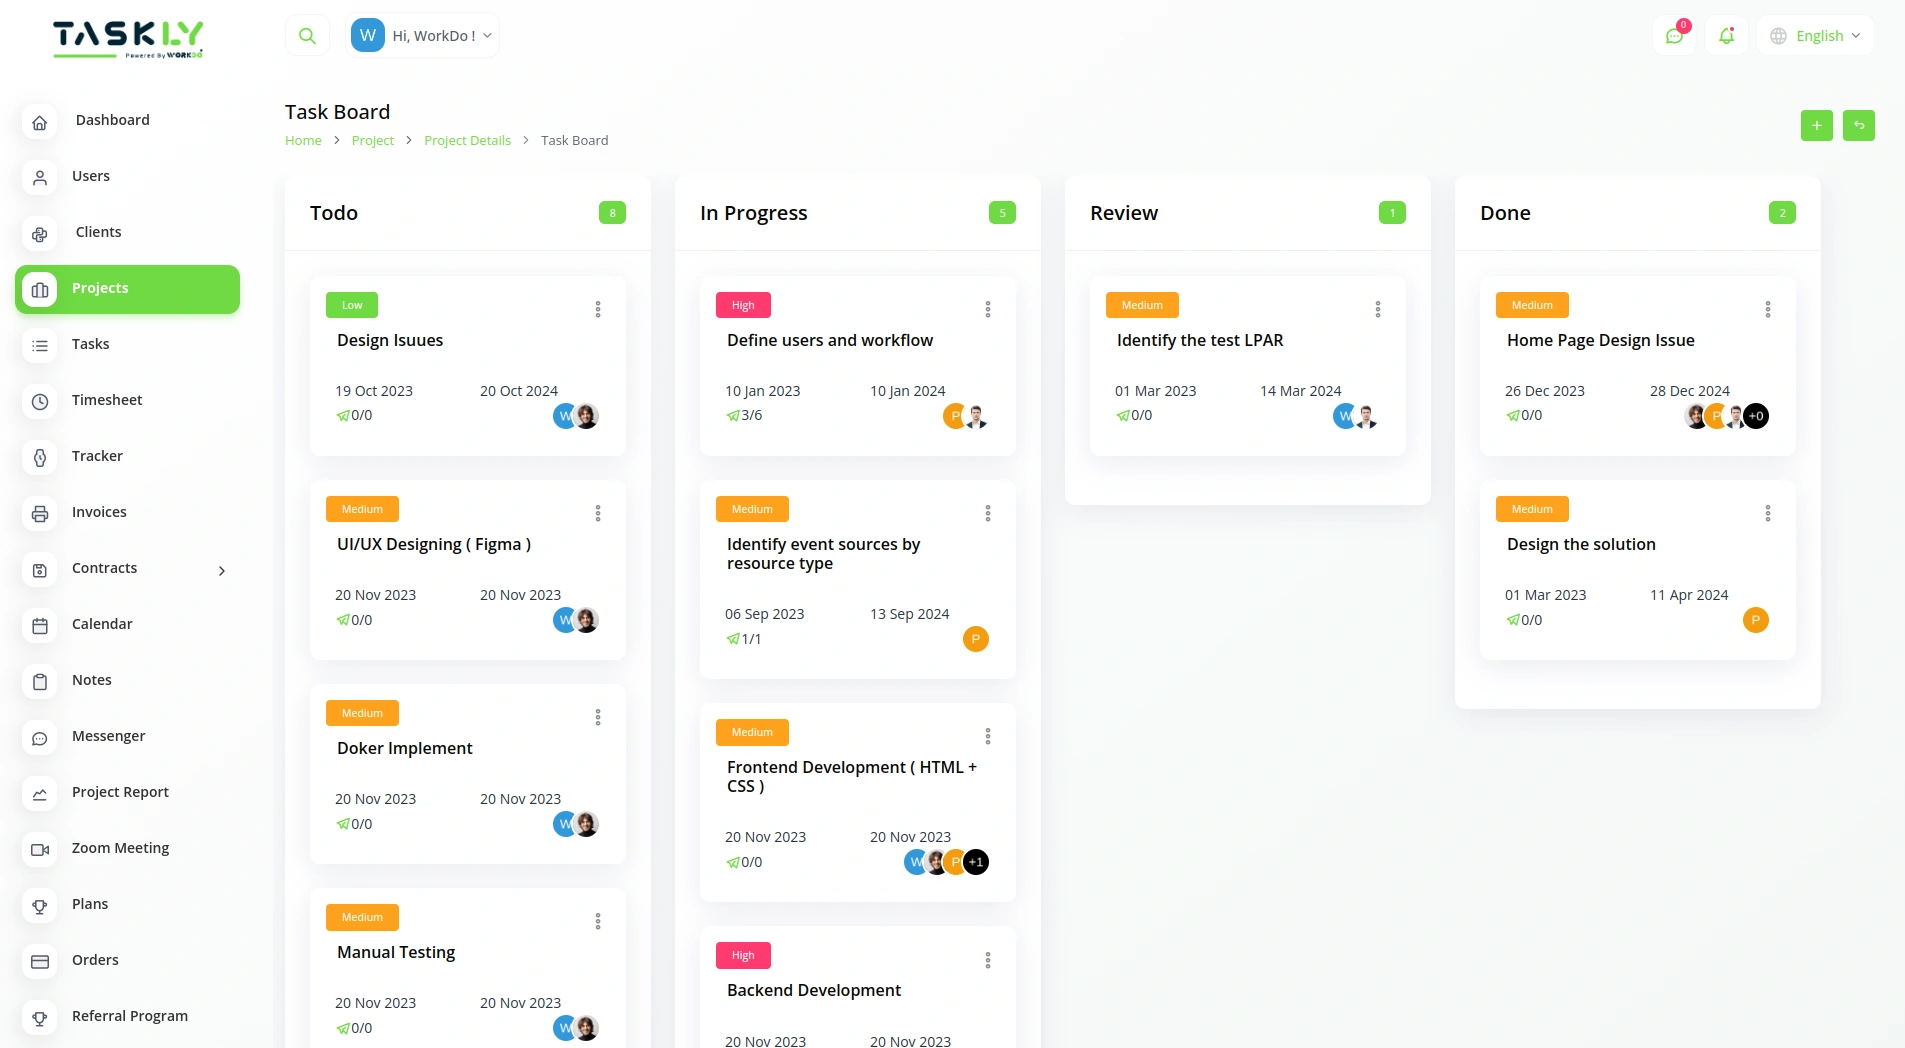The width and height of the screenshot is (1905, 1048).
Task: Click the High priority tag on Backend Development
Action: [x=743, y=955]
